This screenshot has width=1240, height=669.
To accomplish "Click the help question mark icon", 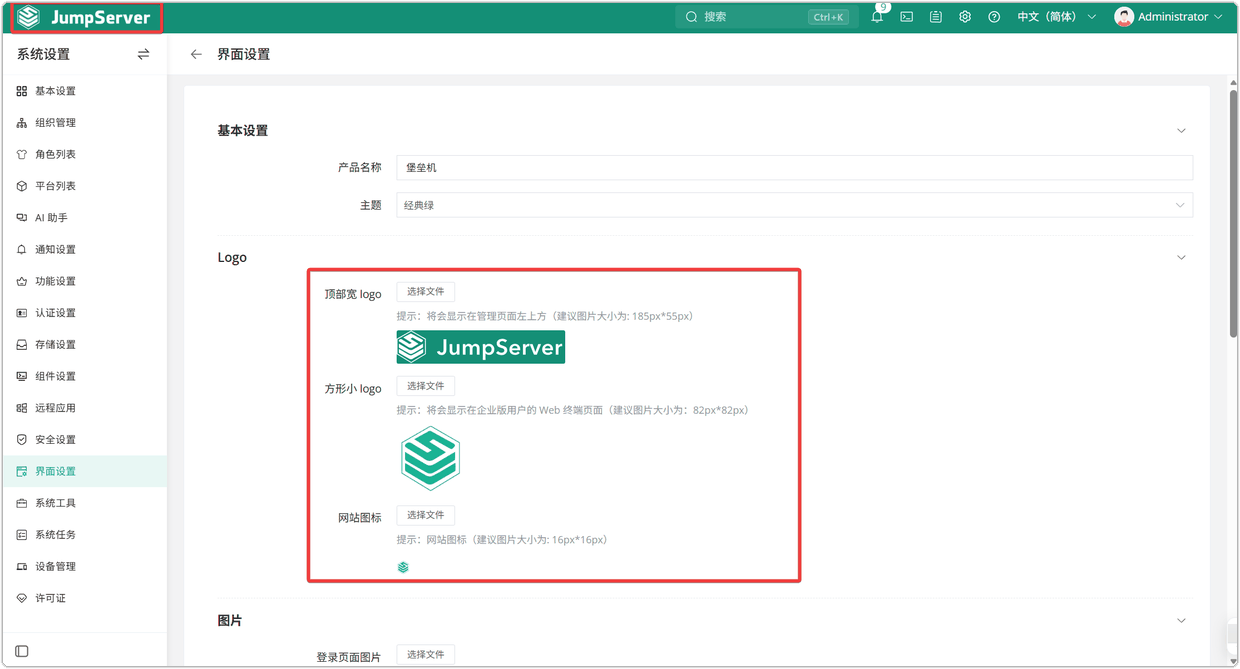I will click(x=993, y=17).
